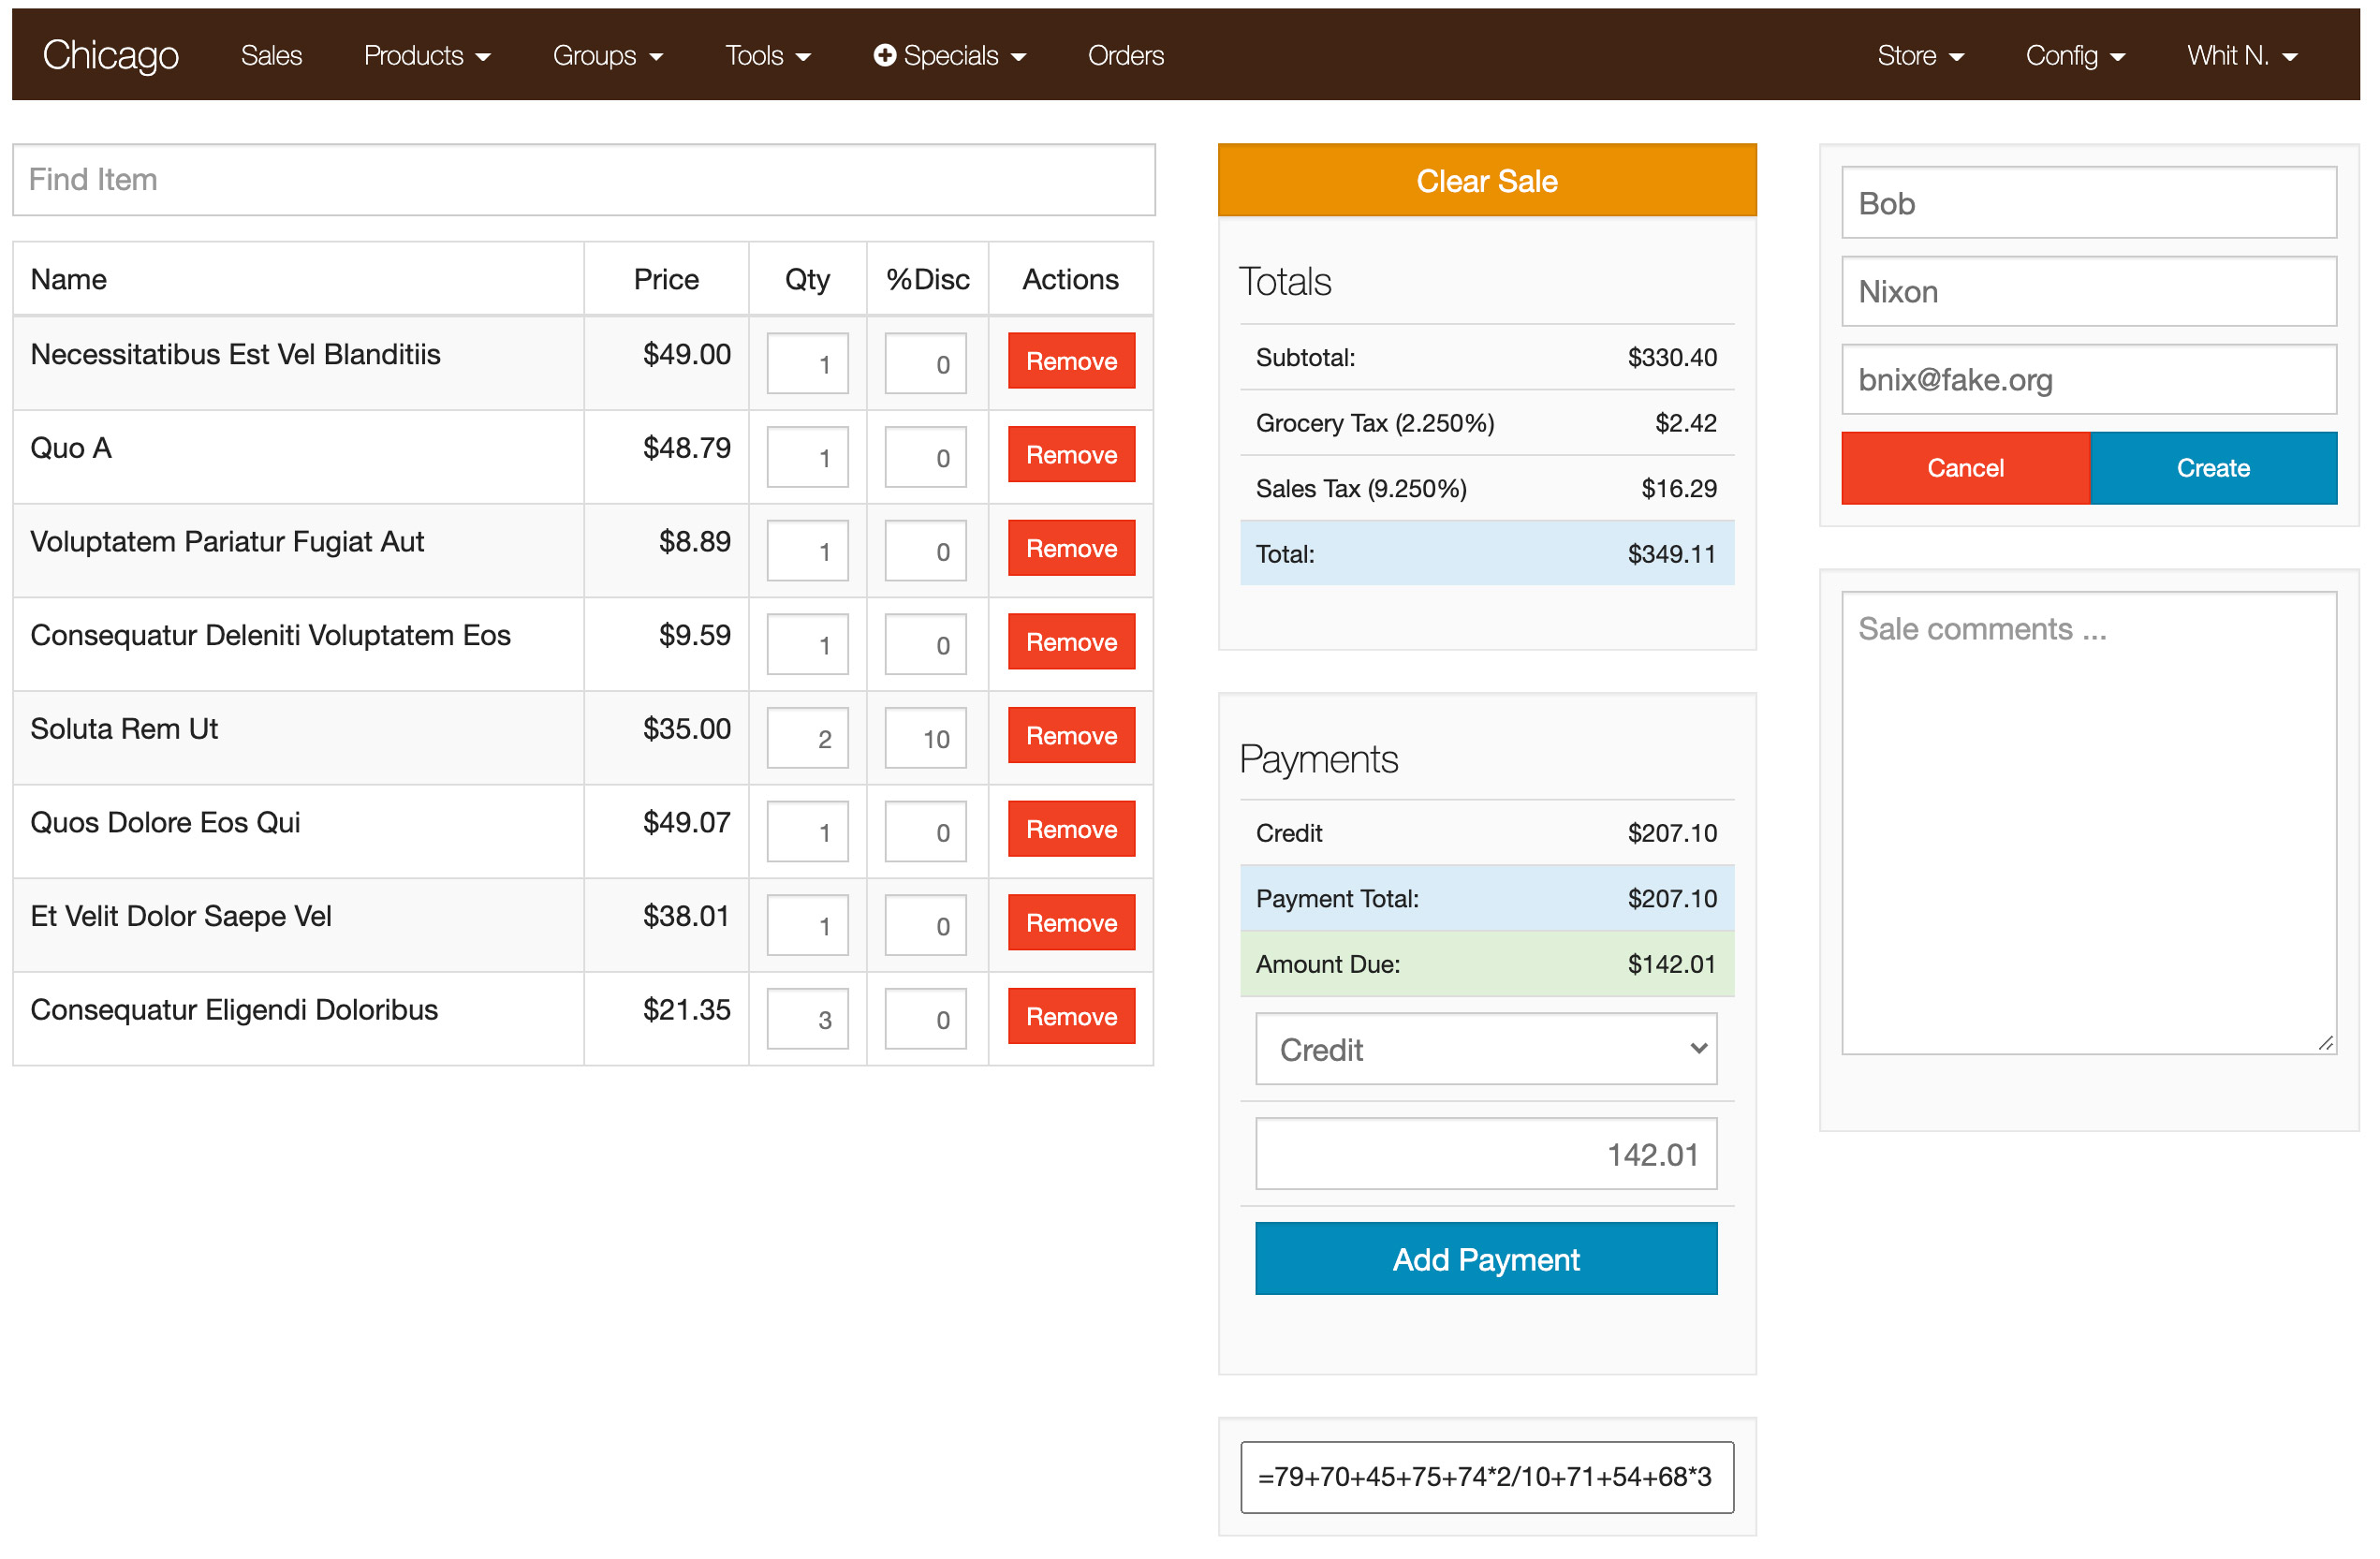Click quantity field for Consequatur Eligendi Doloribus
The width and height of the screenshot is (2380, 1559).
point(807,1019)
